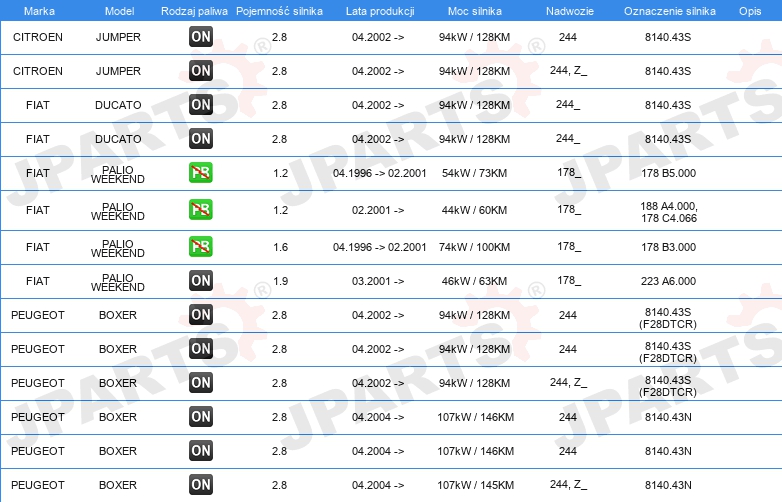This screenshot has height=502, width=782.
Task: Click the ON diesel icon in the Citroen Jumper 244, Z_ row
Action: tap(200, 71)
